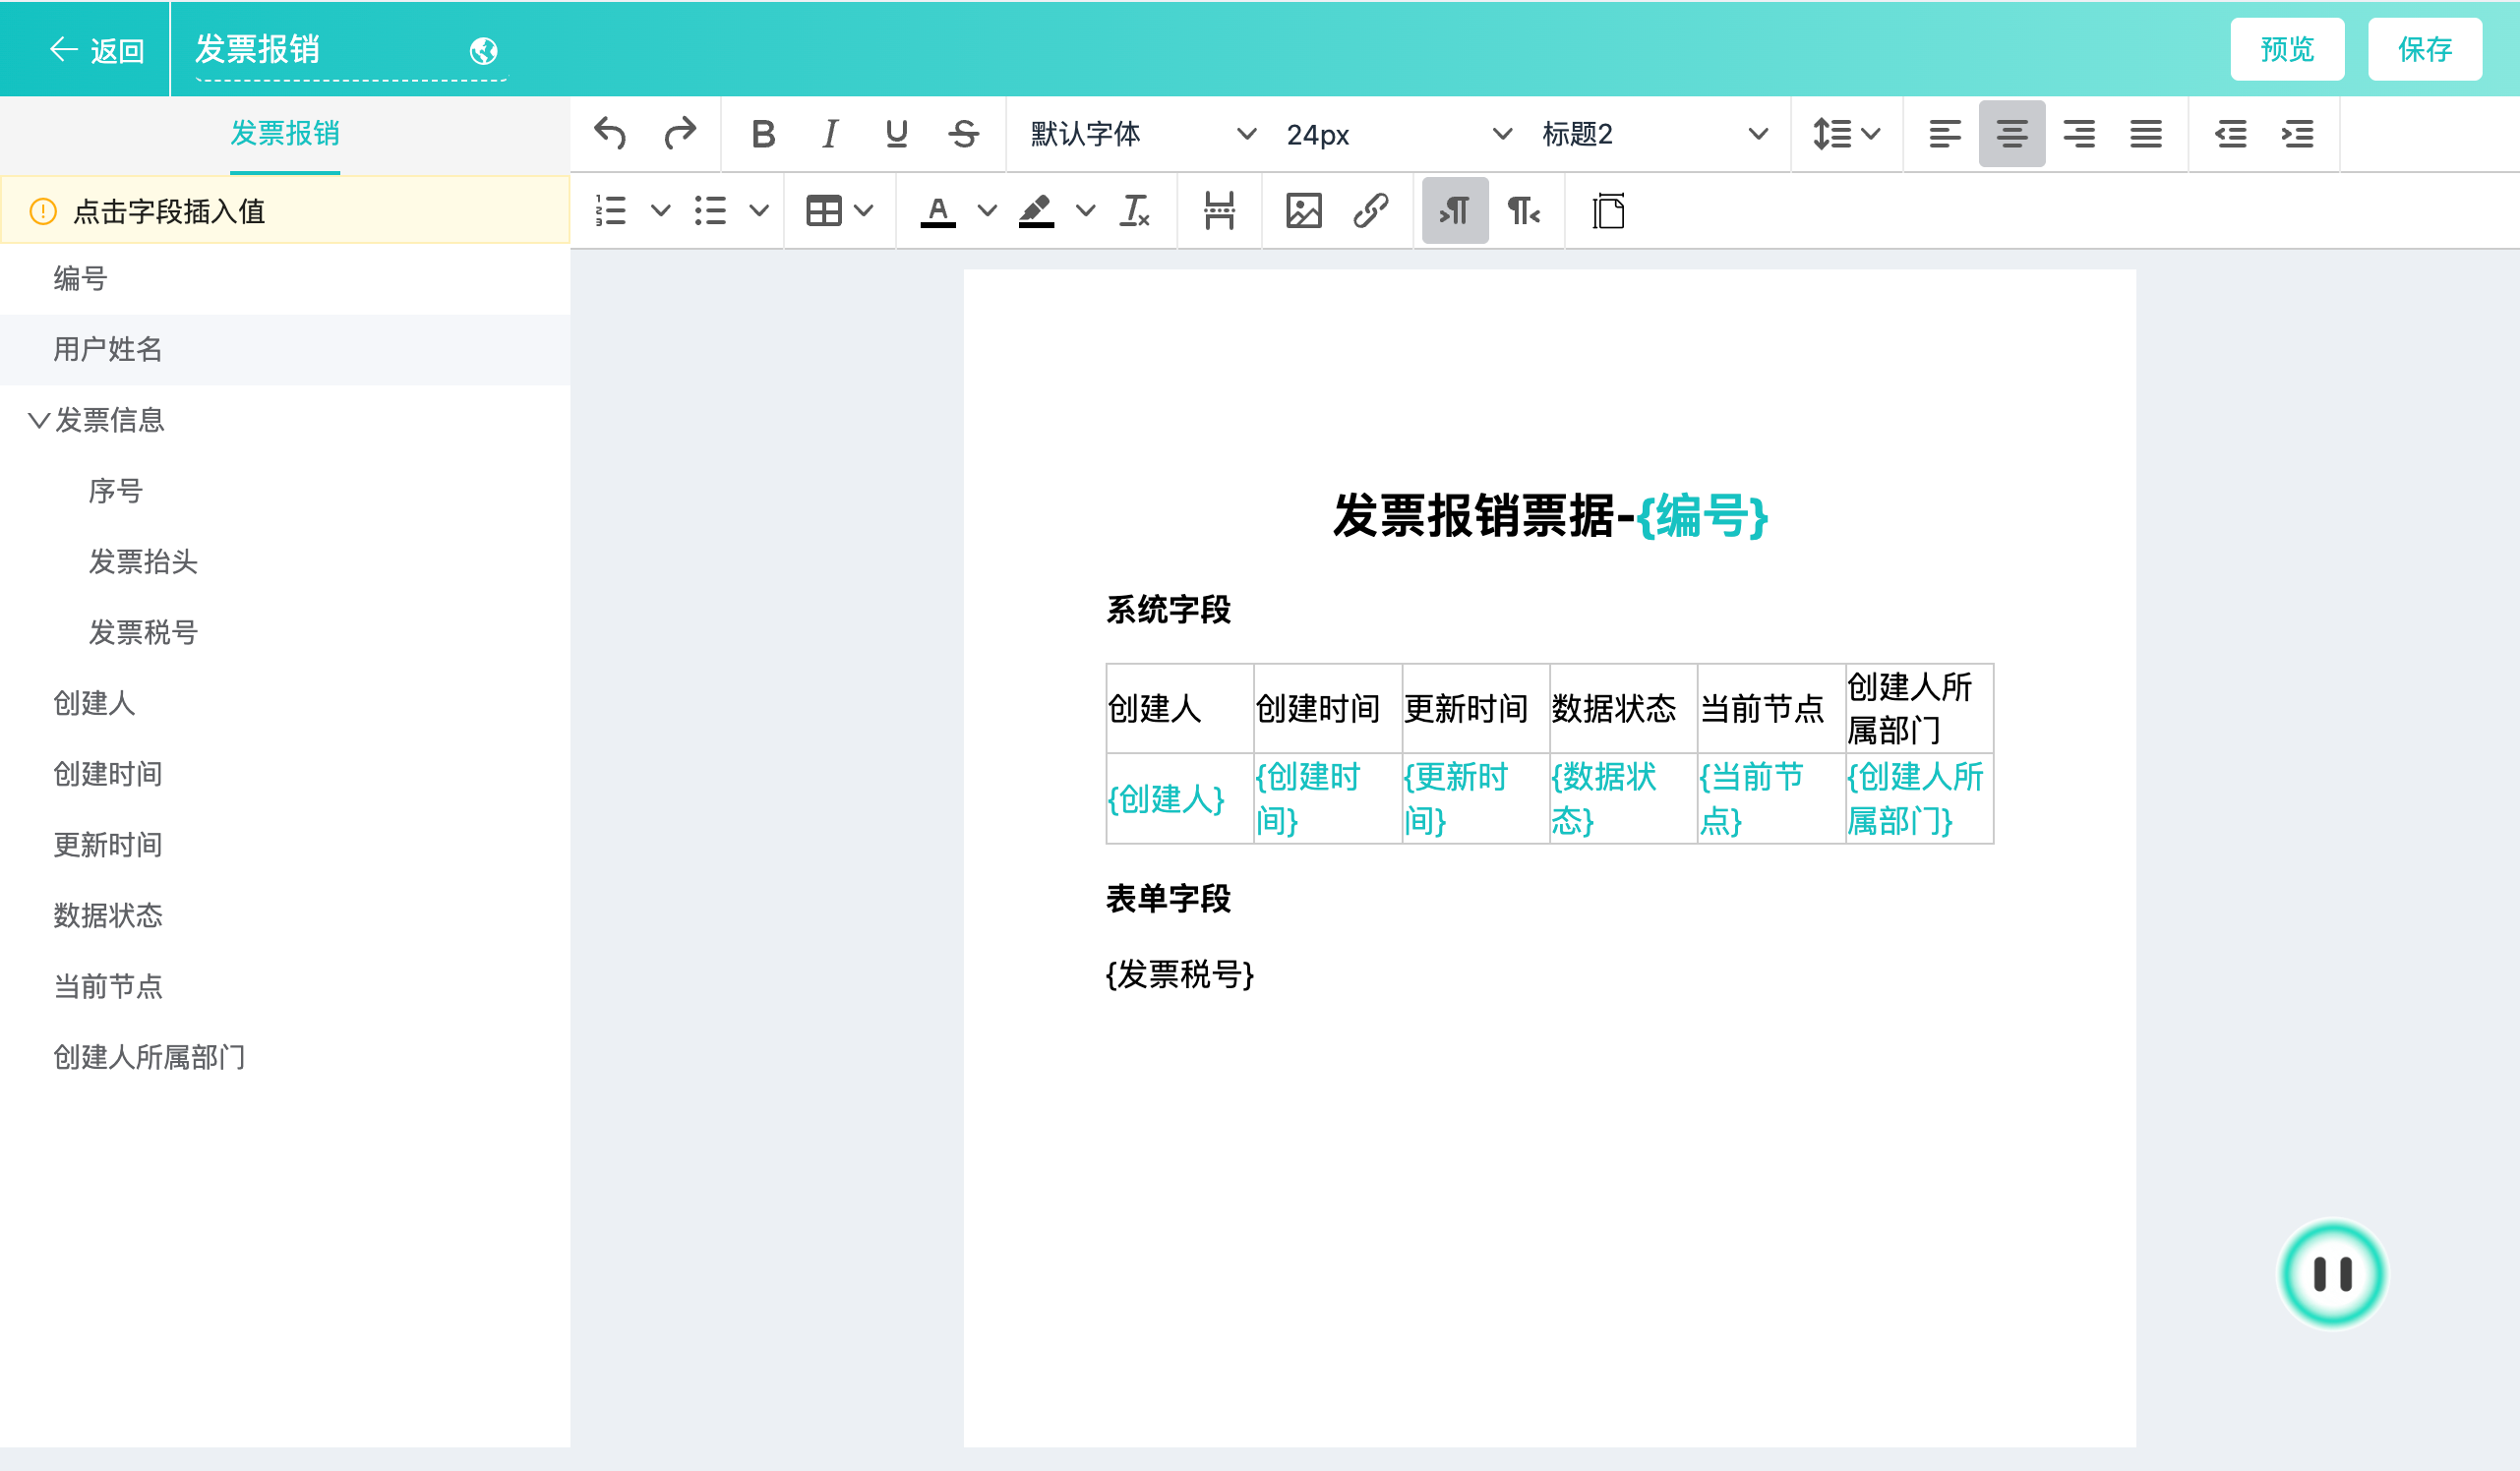Apply the highlight background color
Image resolution: width=2520 pixels, height=1471 pixels.
pyautogui.click(x=1036, y=210)
